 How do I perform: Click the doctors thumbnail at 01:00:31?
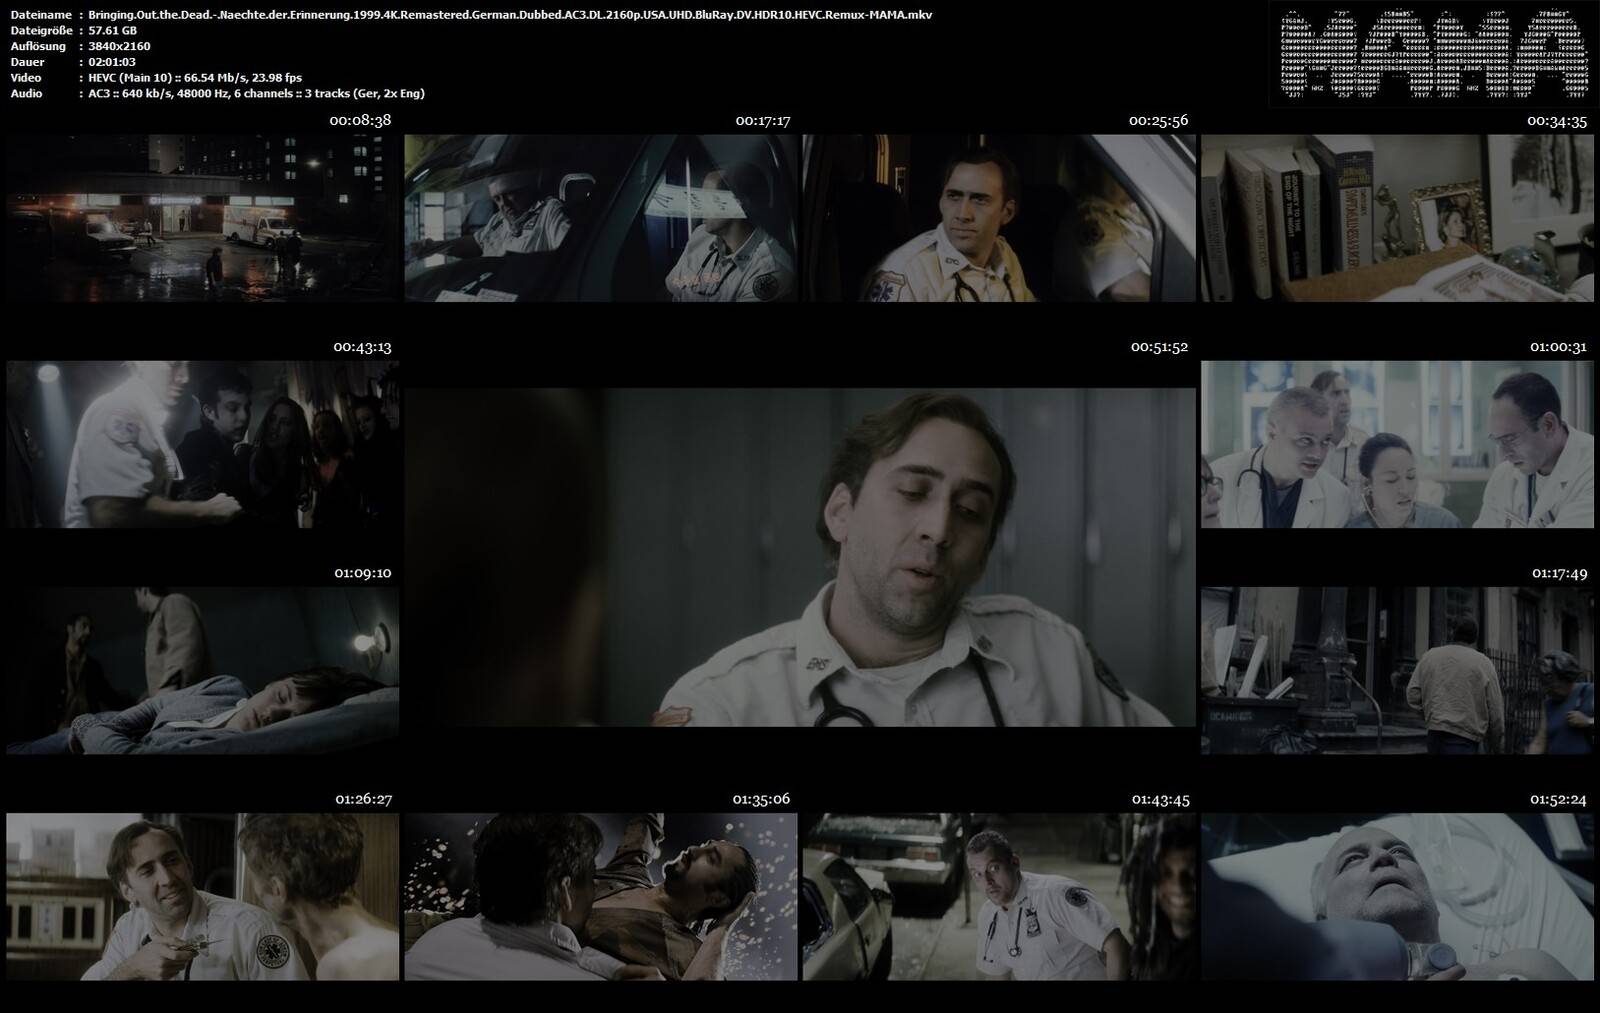pos(1397,445)
